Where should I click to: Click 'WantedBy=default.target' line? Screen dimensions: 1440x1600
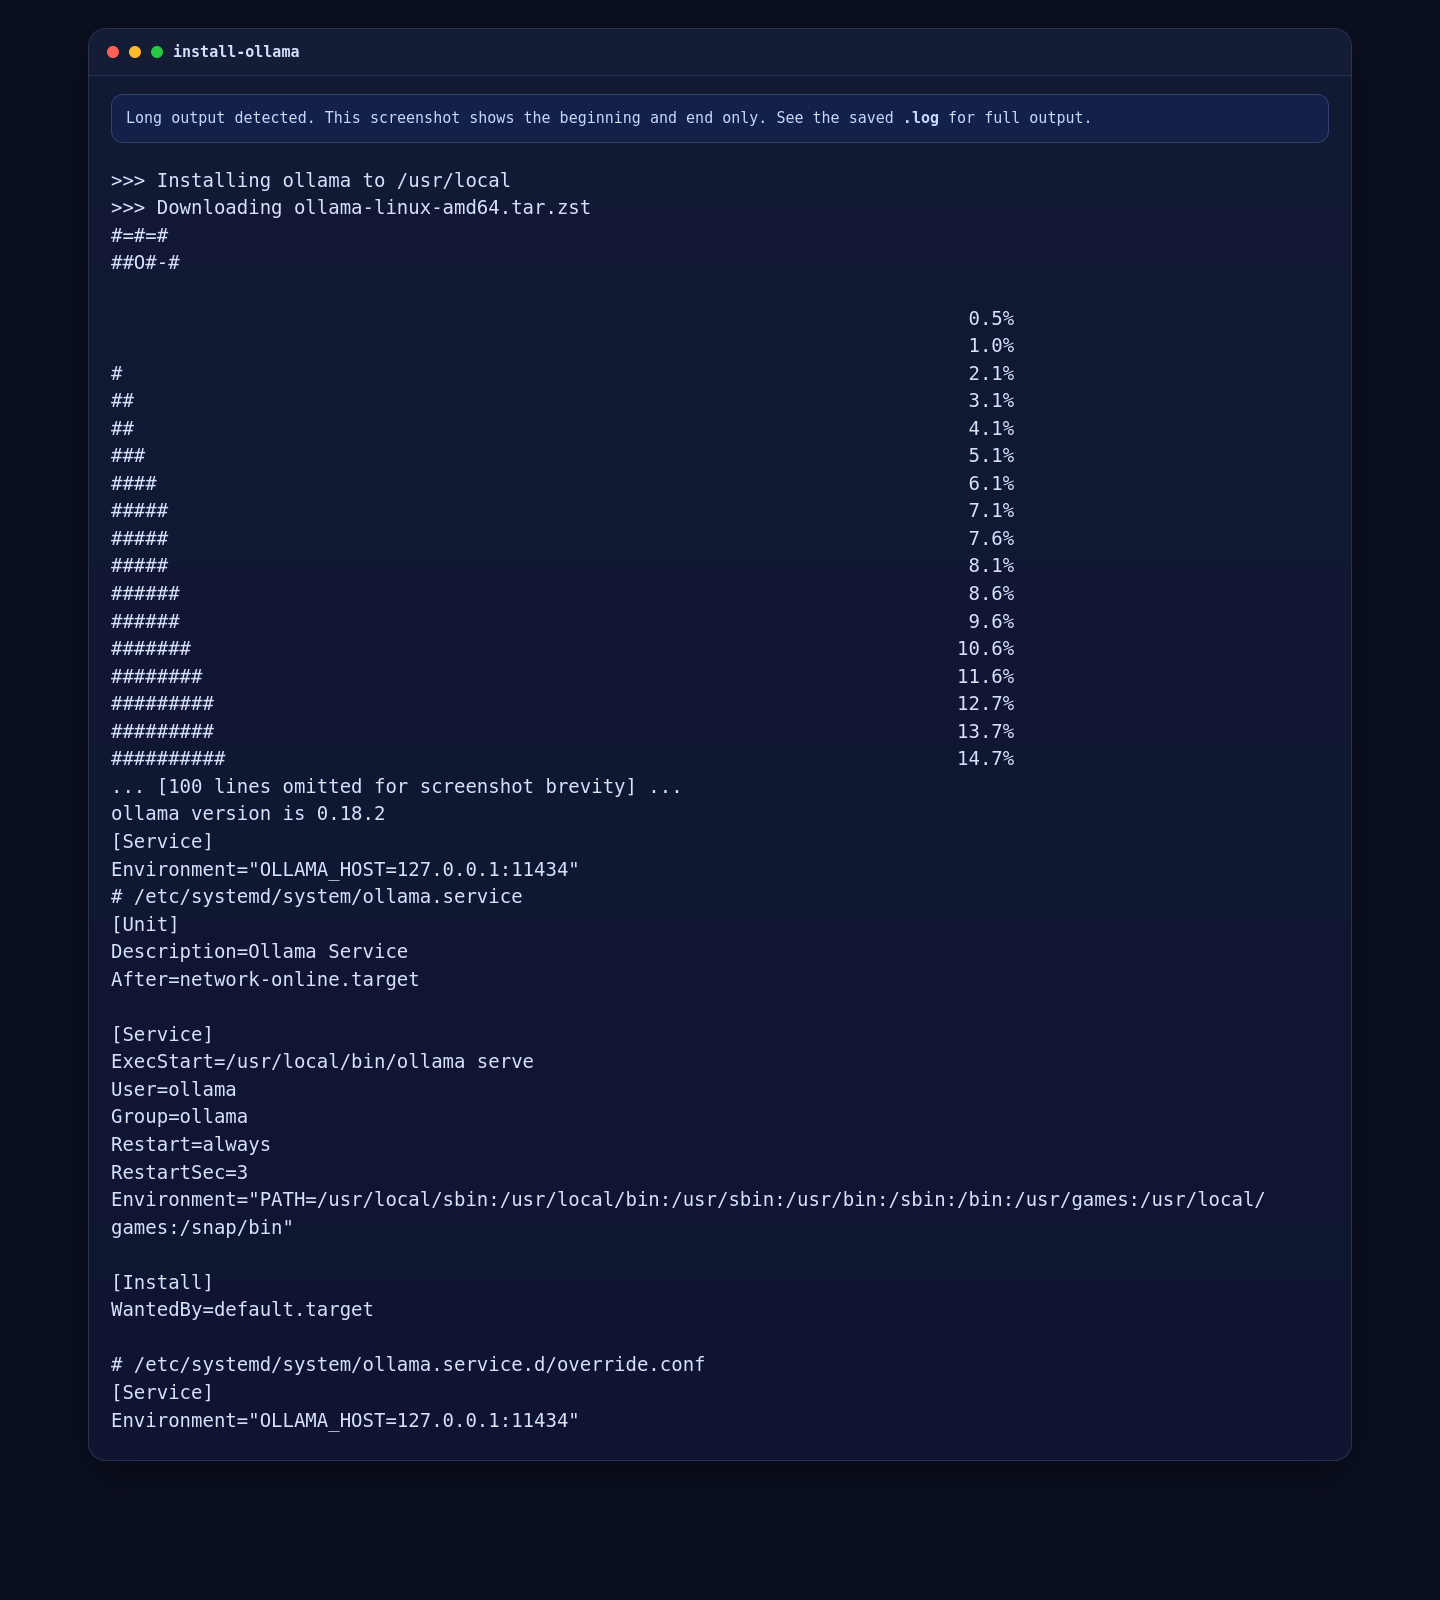point(242,1310)
